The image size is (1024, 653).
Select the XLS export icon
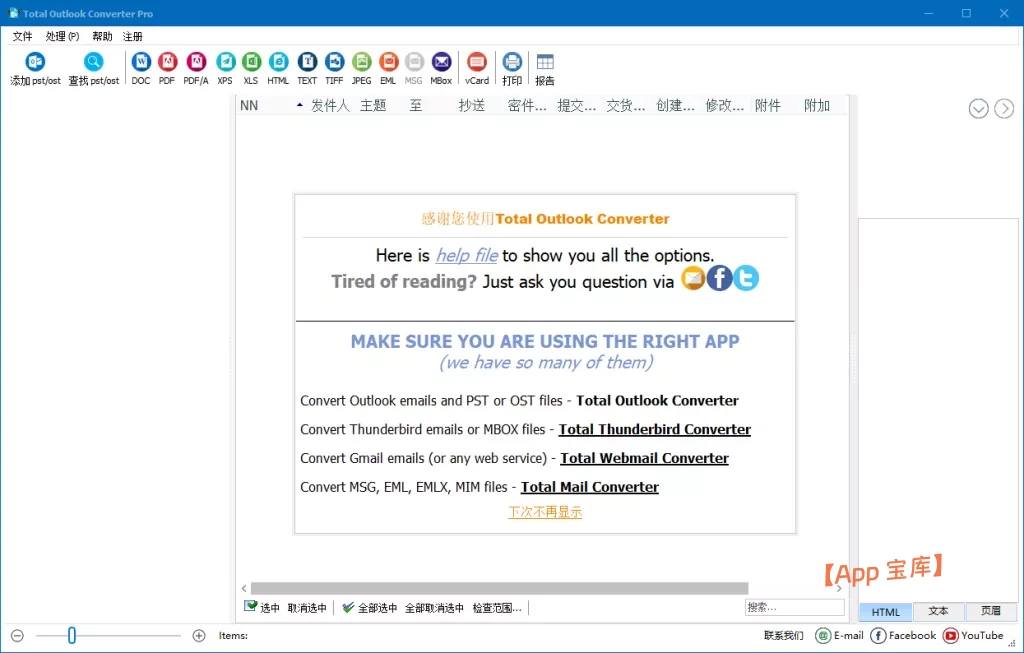pyautogui.click(x=251, y=63)
